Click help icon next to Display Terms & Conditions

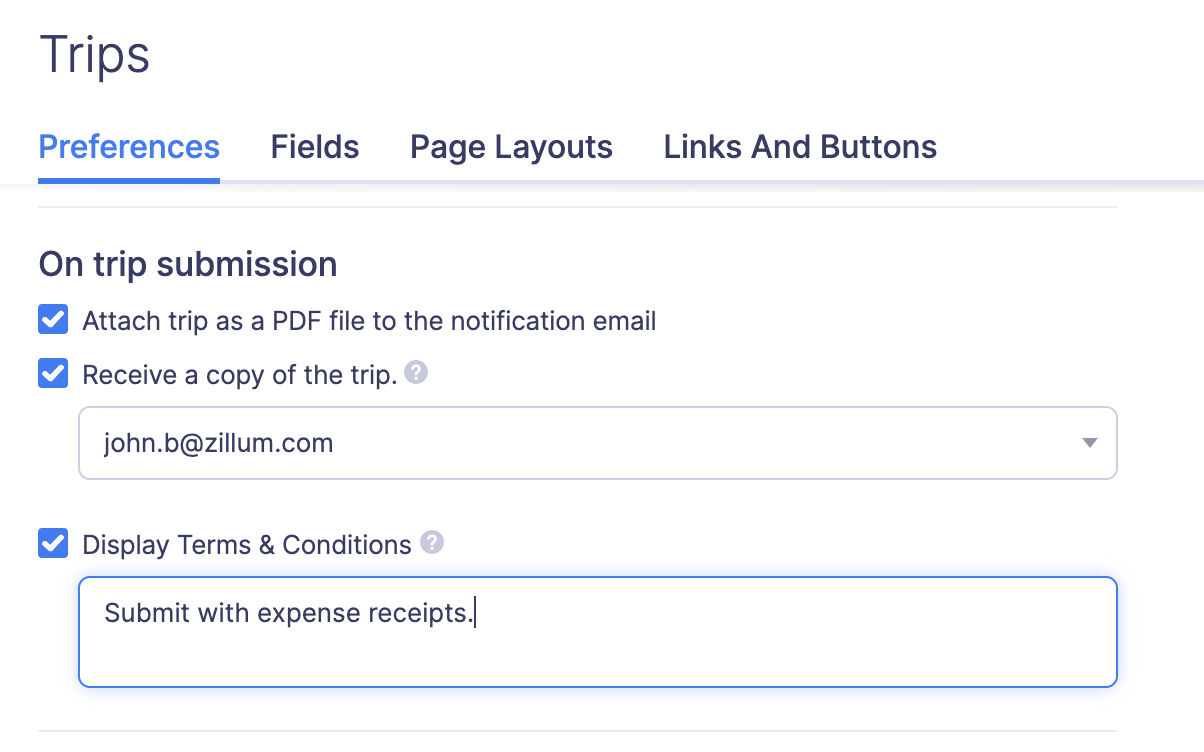(432, 543)
